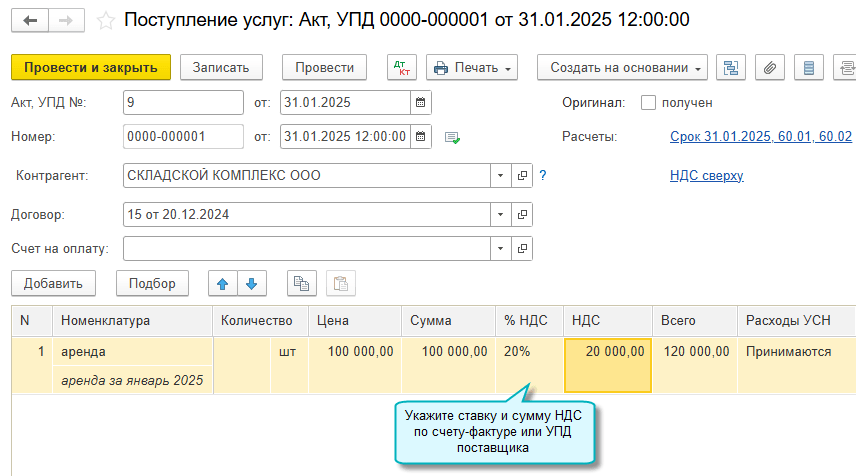The width and height of the screenshot is (856, 476).
Task: Open the Расчеты link Срок 31.01.2025, 60.01, 60.02
Action: click(x=761, y=136)
